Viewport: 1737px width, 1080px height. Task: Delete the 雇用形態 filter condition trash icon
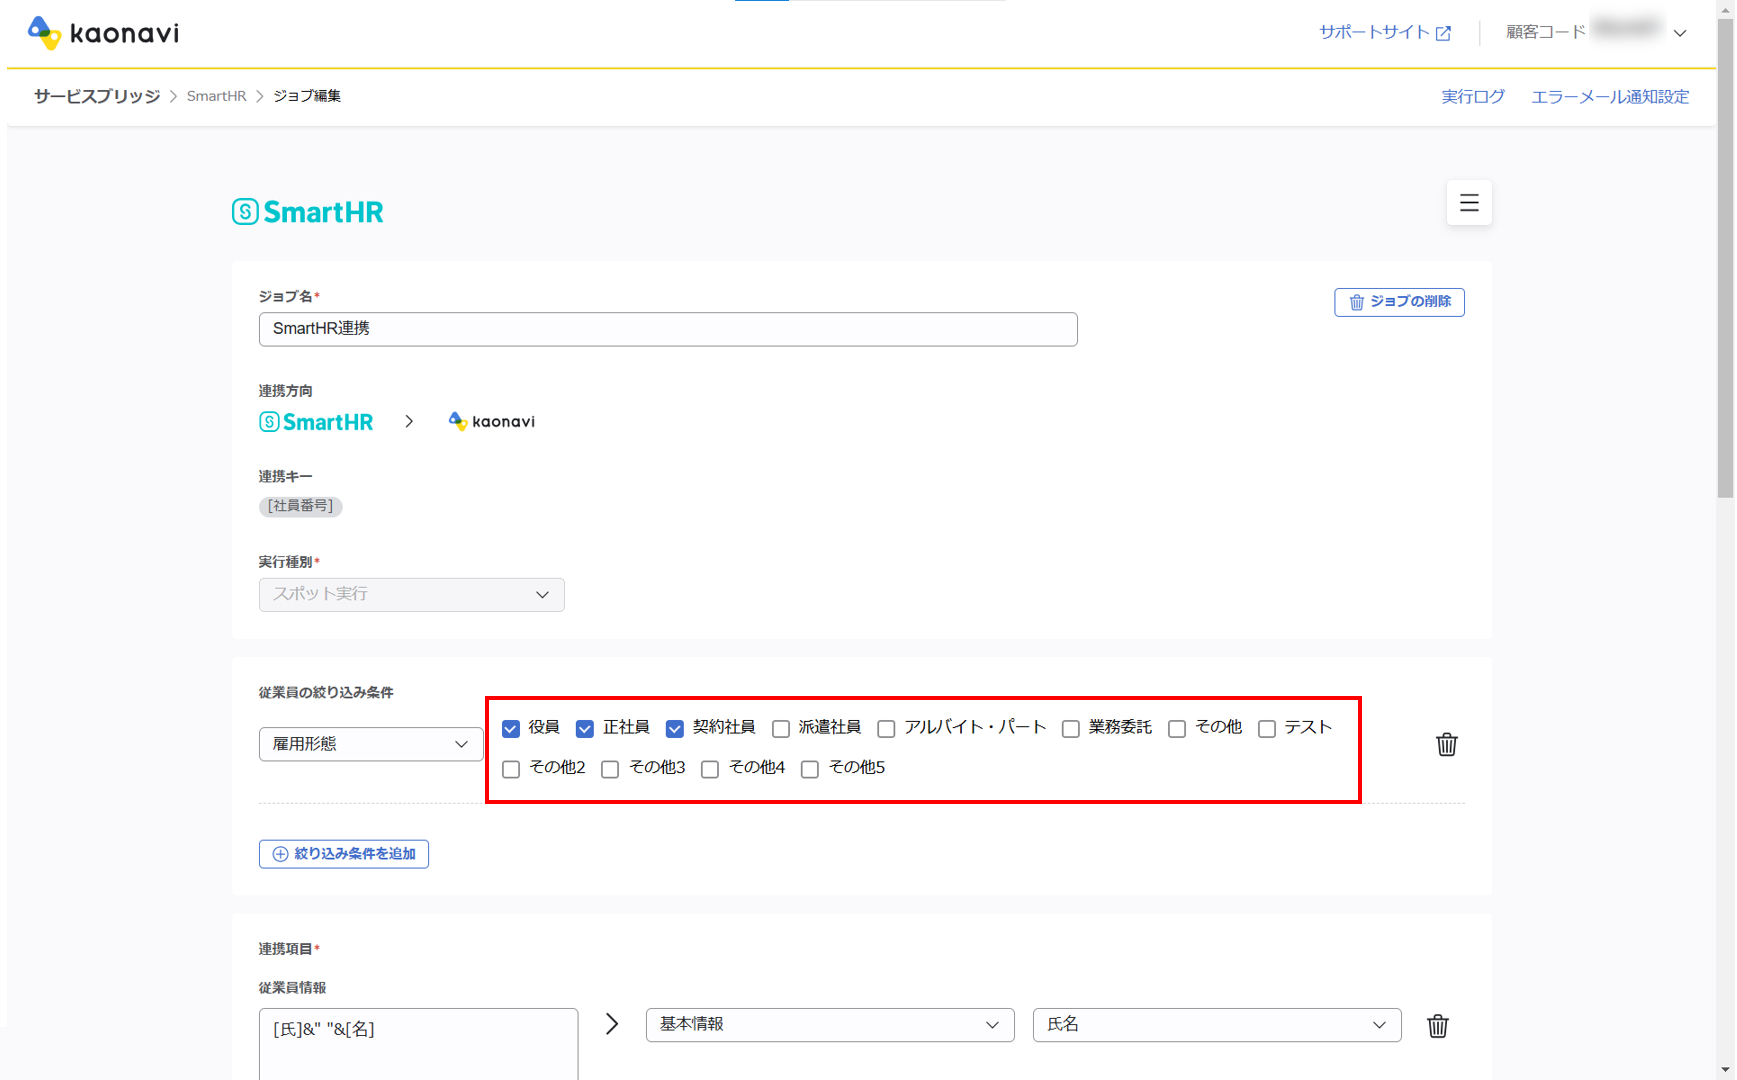(1447, 744)
